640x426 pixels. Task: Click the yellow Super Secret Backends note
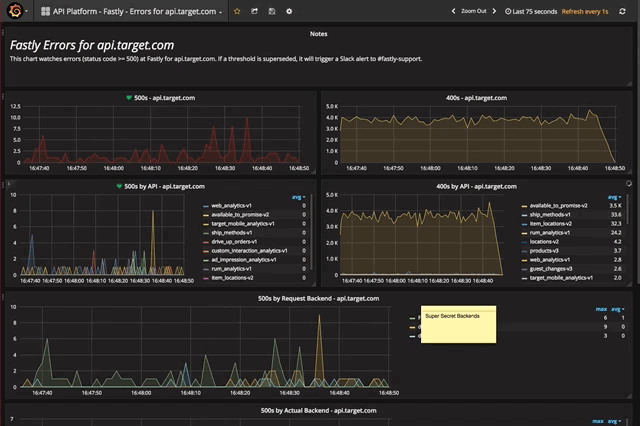(458, 324)
